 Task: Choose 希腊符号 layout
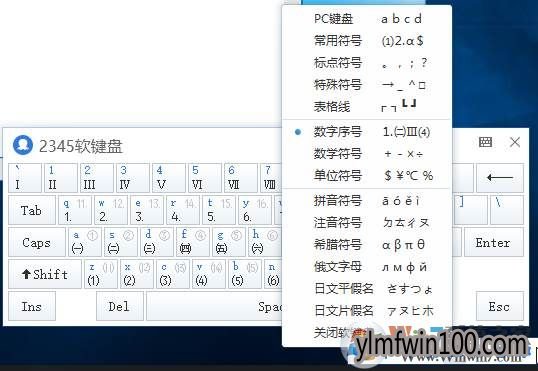point(366,245)
